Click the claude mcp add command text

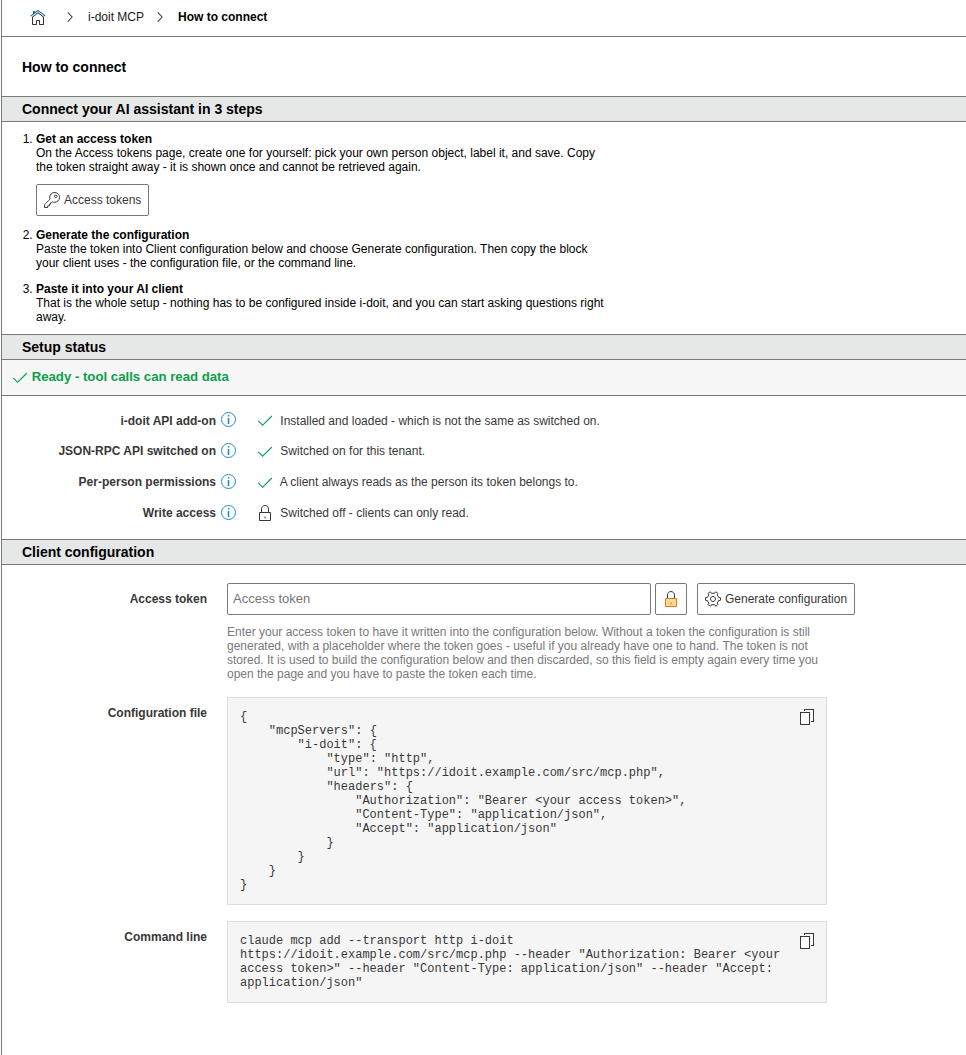click(510, 961)
